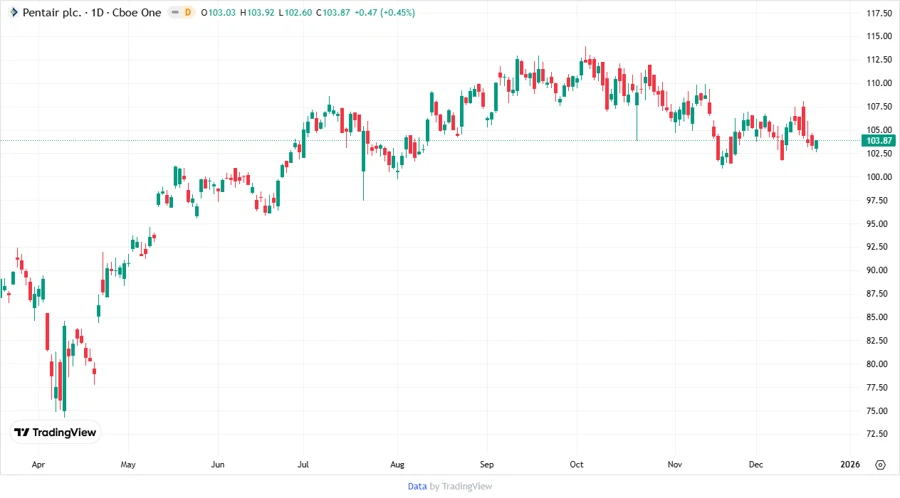
Task: Click the 100.00 price axis label
Action: [879, 177]
